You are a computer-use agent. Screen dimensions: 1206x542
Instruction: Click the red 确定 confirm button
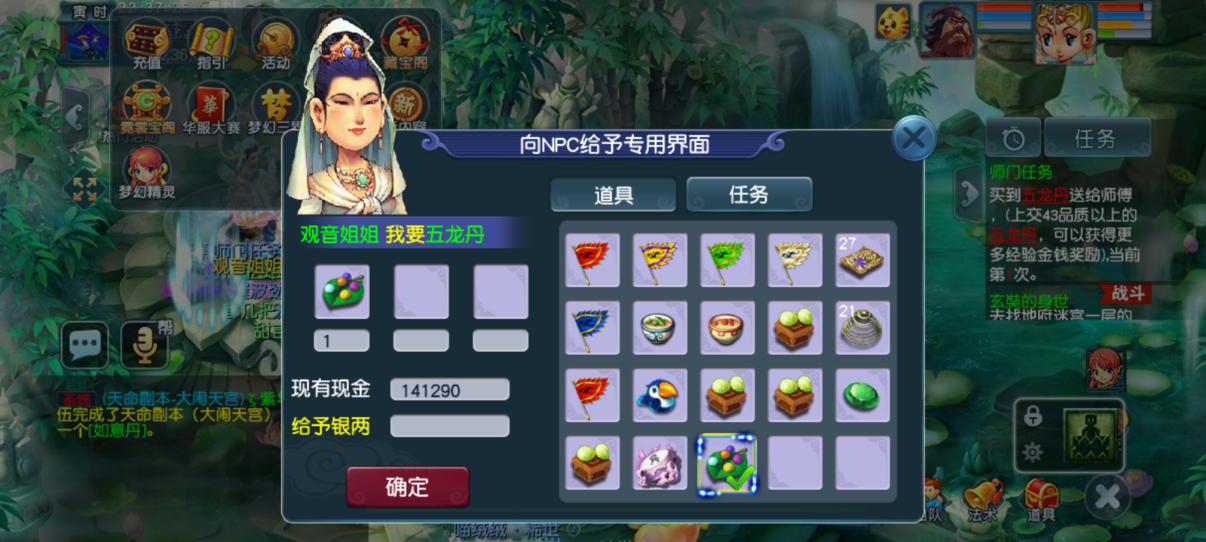coord(407,487)
